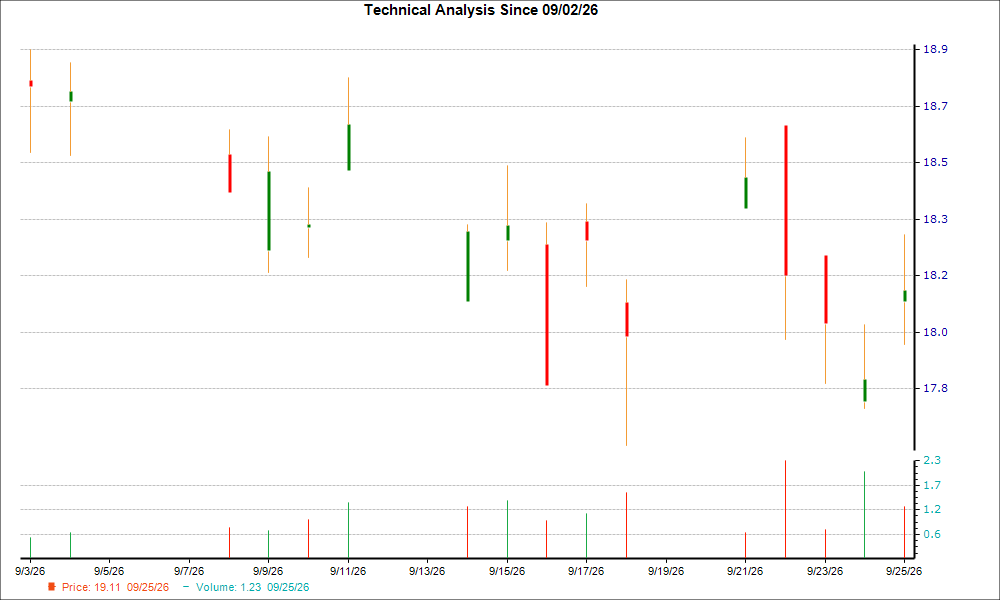Viewport: 1000px width, 600px height.
Task: Select the Volume: 1.23 09/25/26 legend text
Action: click(x=253, y=587)
